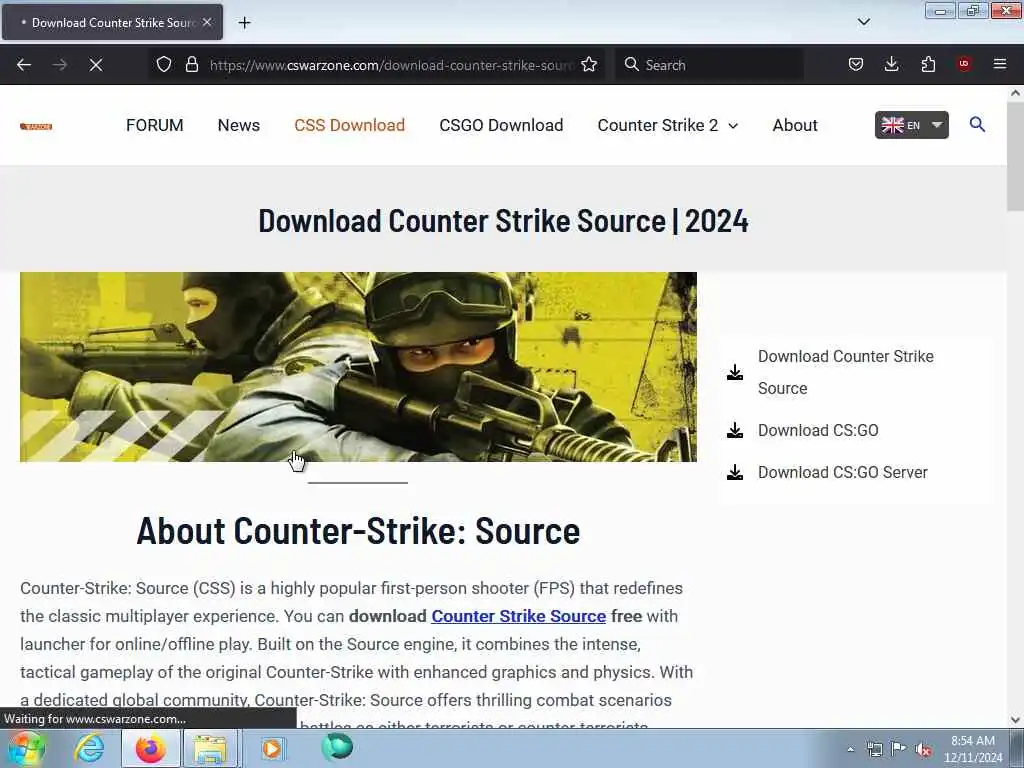Screen dimensions: 1024x768
Task: Open the Firefox hamburger menu
Action: 1000,64
